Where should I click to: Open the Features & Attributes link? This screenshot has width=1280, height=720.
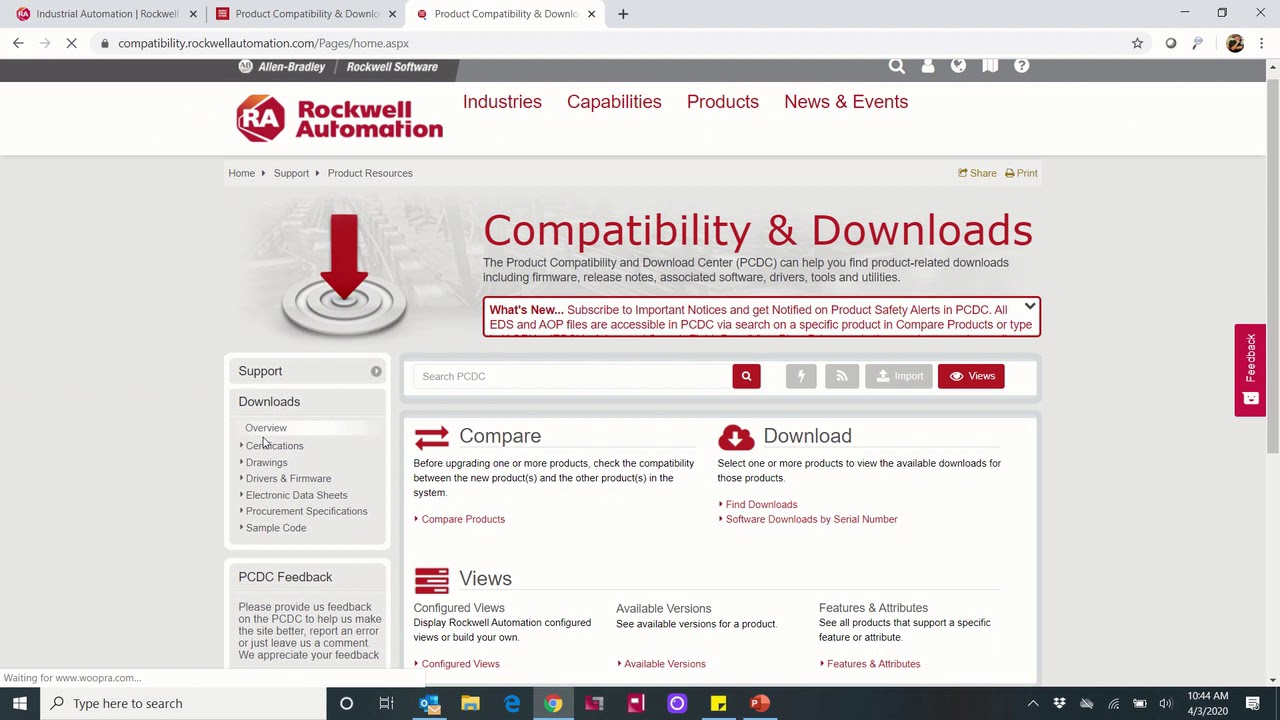(873, 664)
